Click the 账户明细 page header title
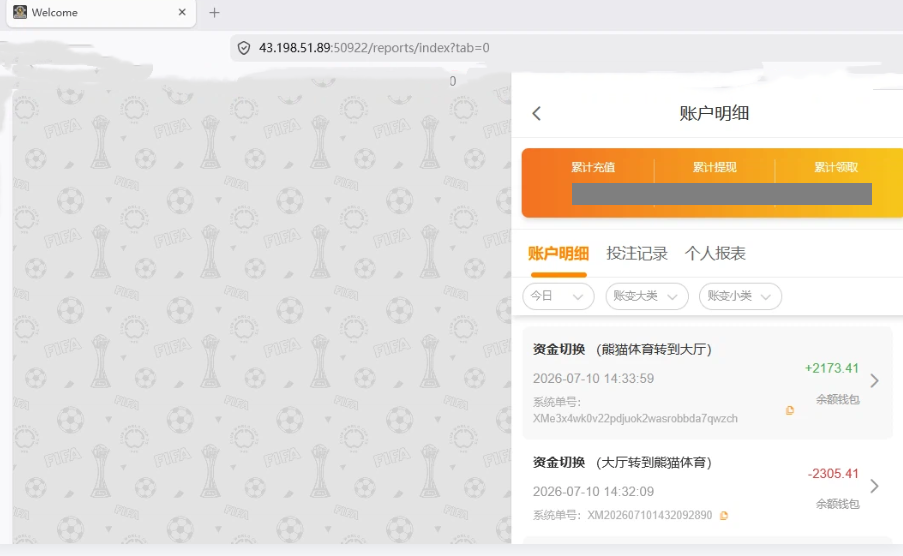Screen dimensions: 903x556 point(714,114)
